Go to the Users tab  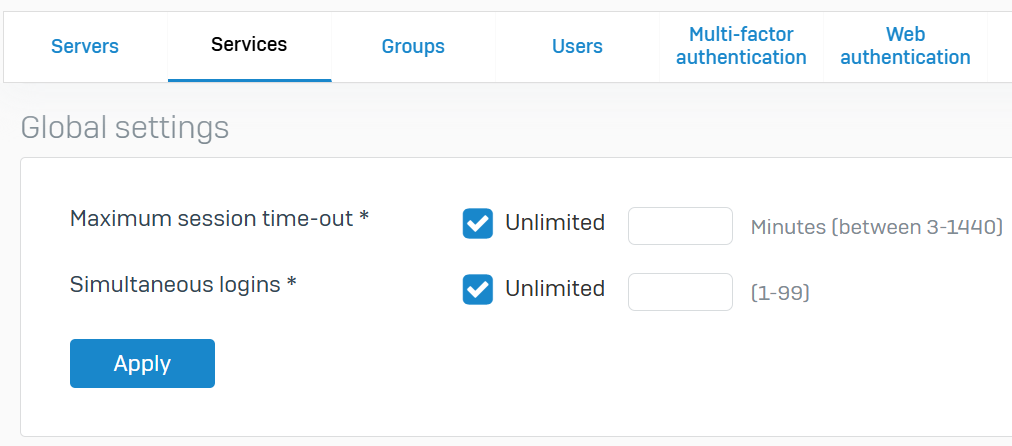pos(577,46)
